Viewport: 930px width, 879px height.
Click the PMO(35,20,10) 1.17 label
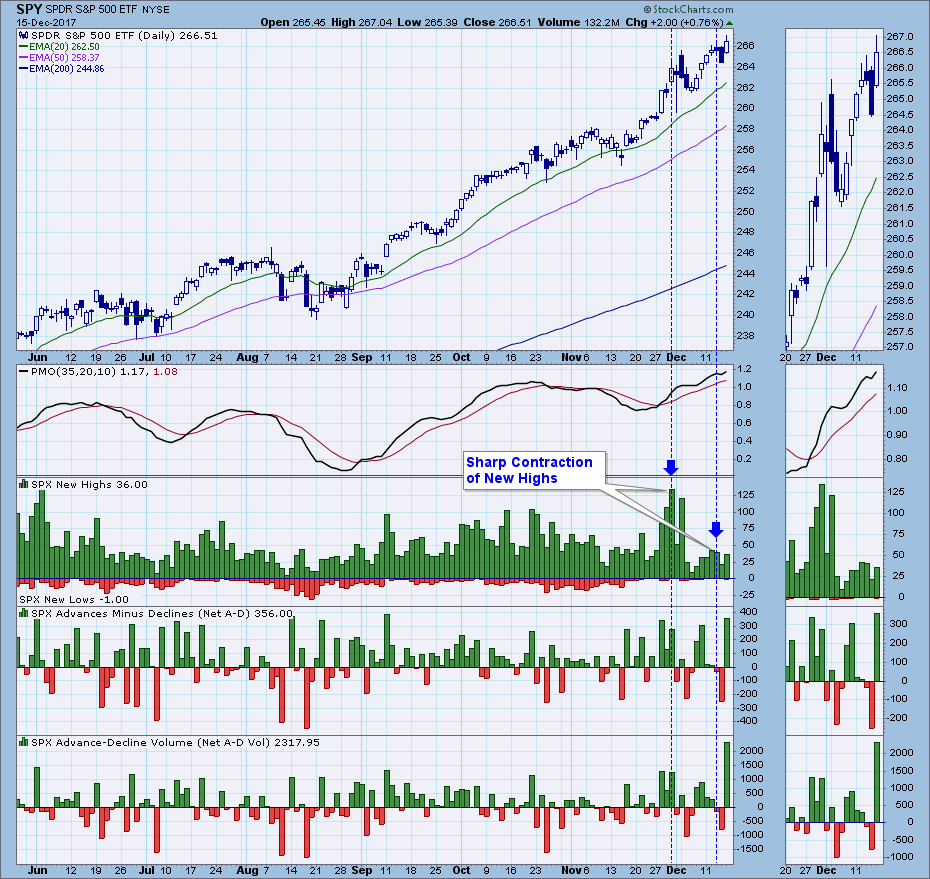coord(89,372)
